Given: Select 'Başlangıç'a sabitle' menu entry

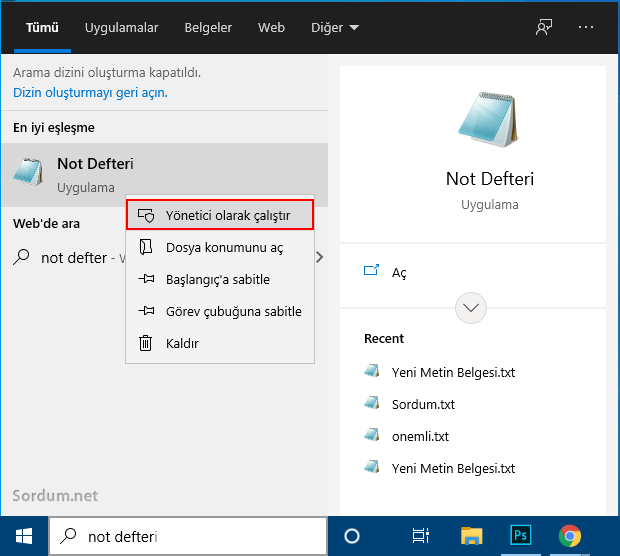Looking at the screenshot, I should (220, 280).
